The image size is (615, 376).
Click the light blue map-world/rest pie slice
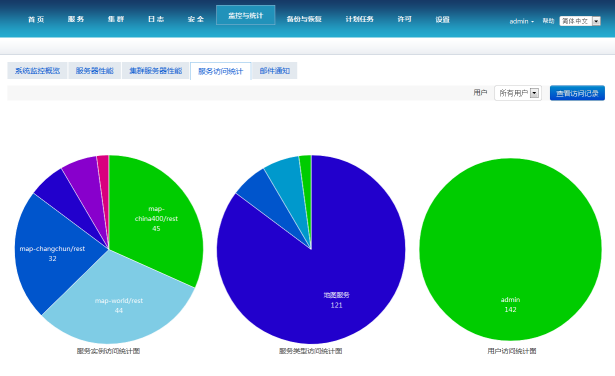tap(118, 305)
